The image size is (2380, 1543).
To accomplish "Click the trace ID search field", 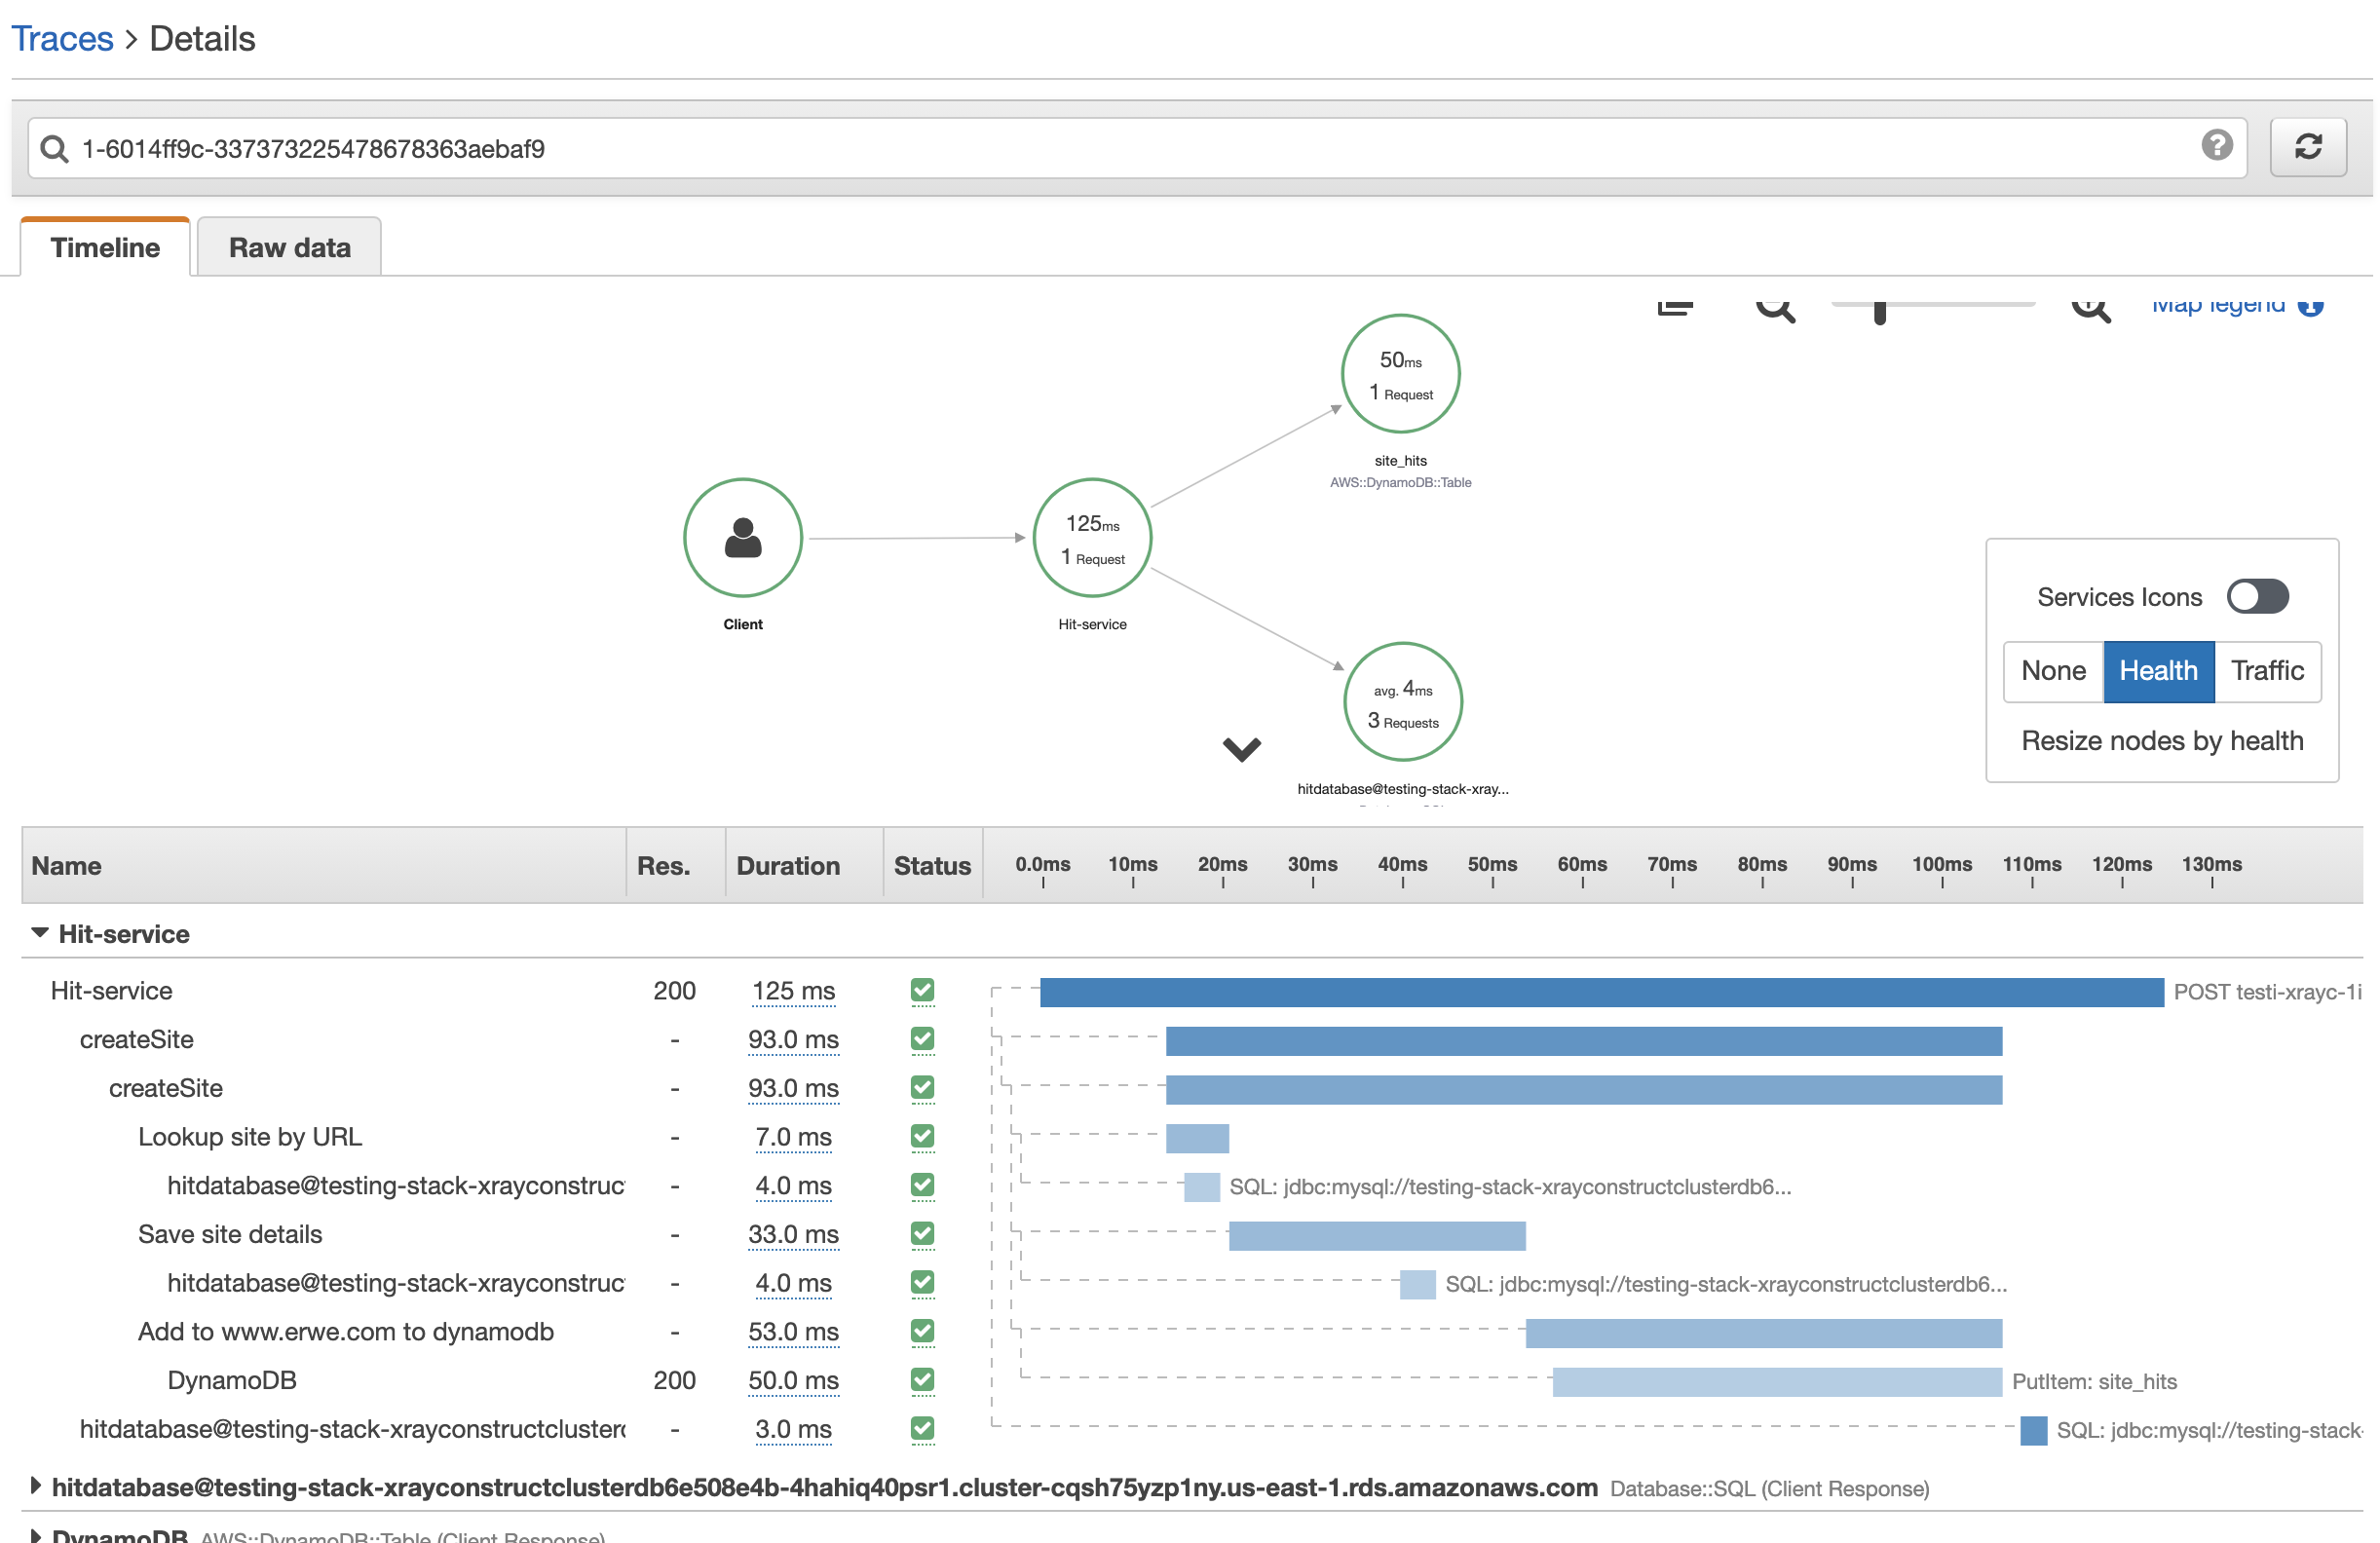I will (1100, 148).
